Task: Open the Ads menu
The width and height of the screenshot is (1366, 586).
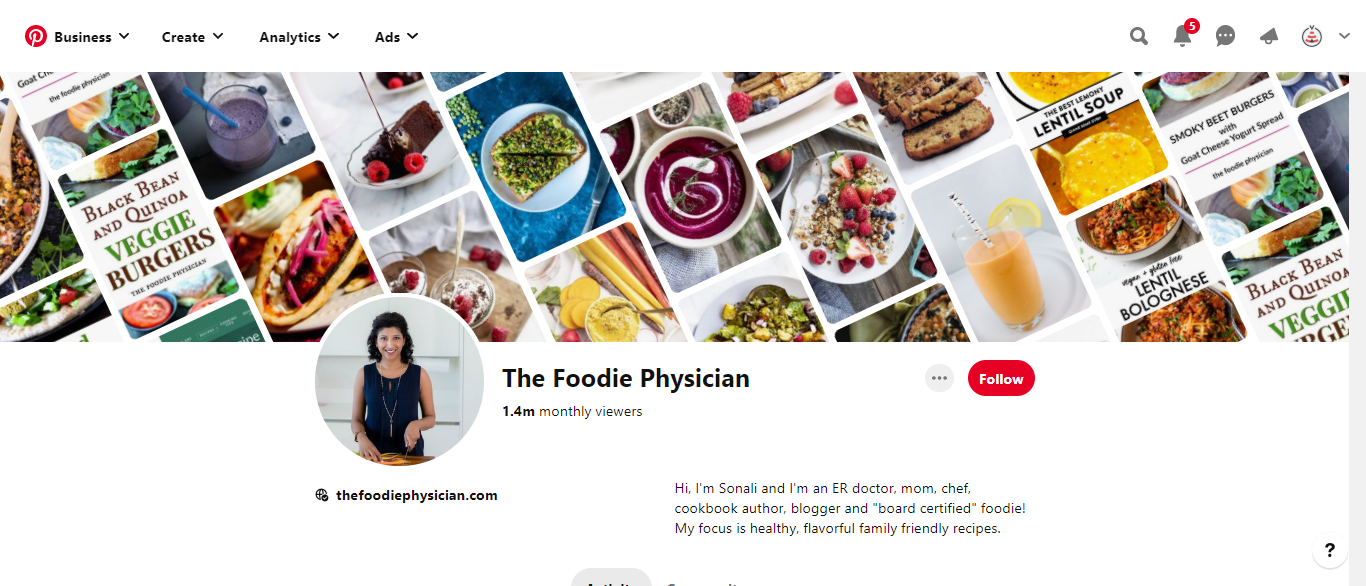Action: click(x=397, y=37)
